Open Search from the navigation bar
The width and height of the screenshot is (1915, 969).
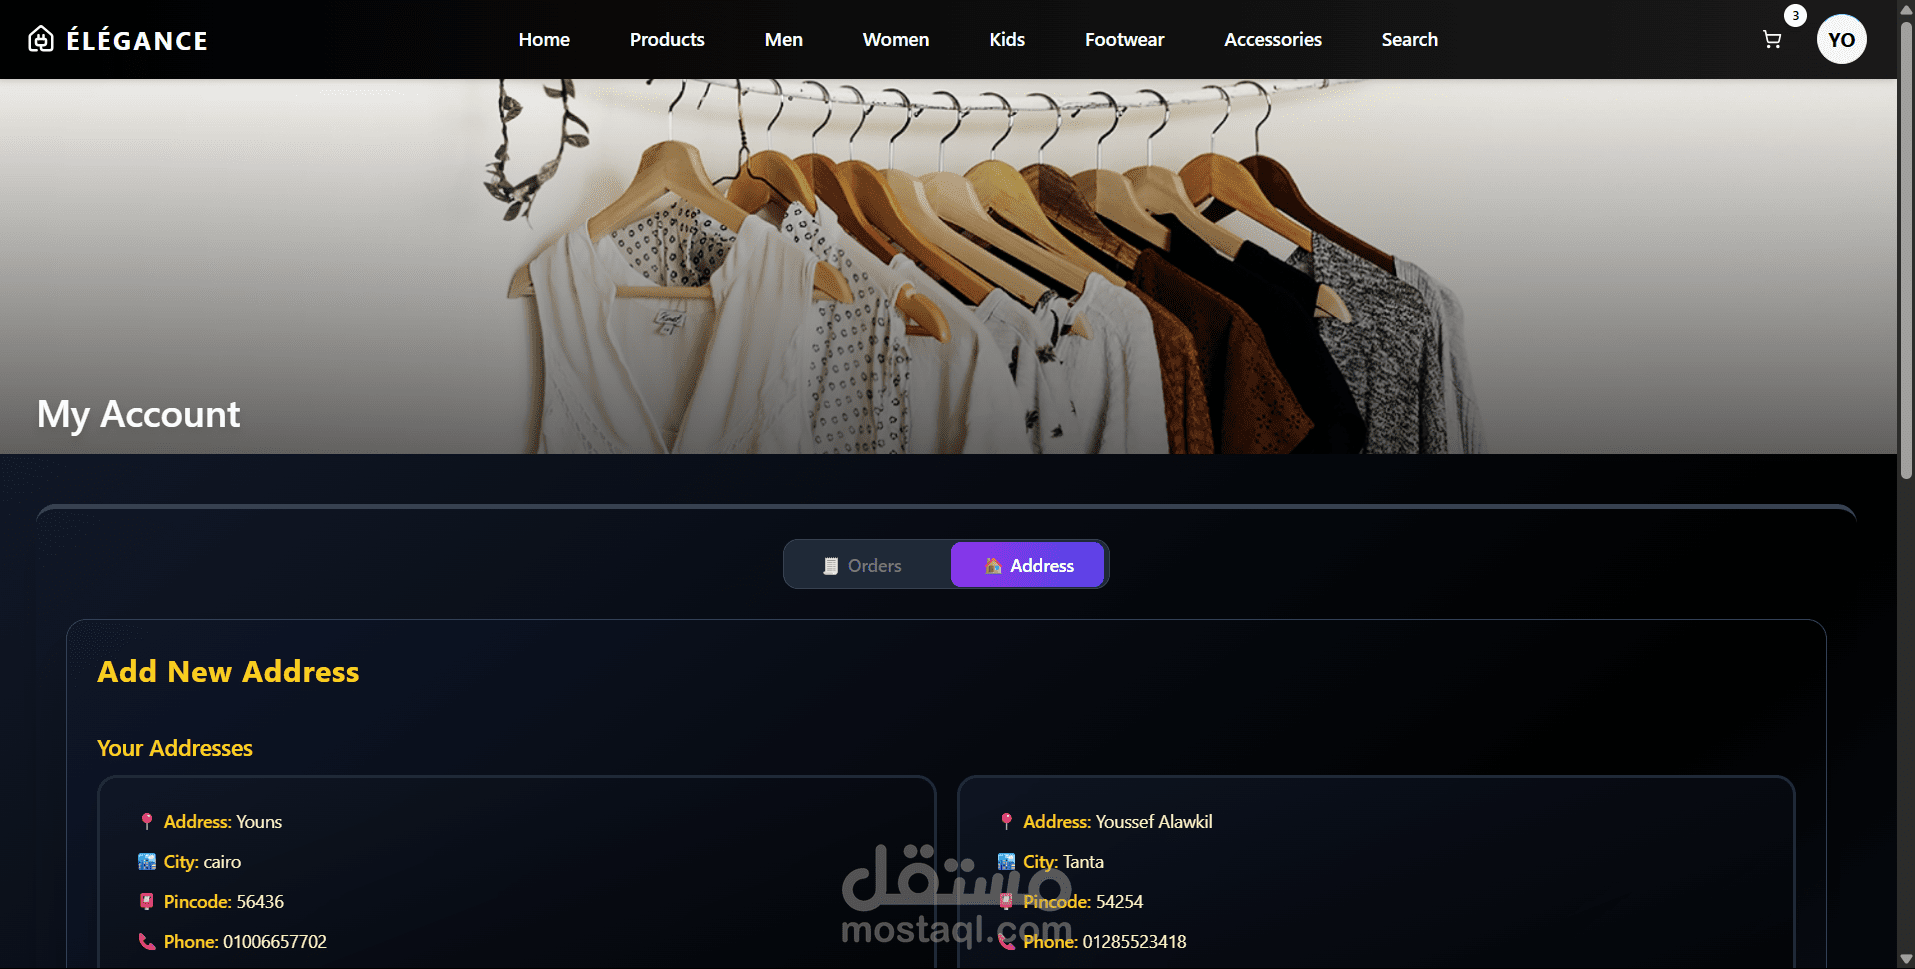tap(1410, 40)
